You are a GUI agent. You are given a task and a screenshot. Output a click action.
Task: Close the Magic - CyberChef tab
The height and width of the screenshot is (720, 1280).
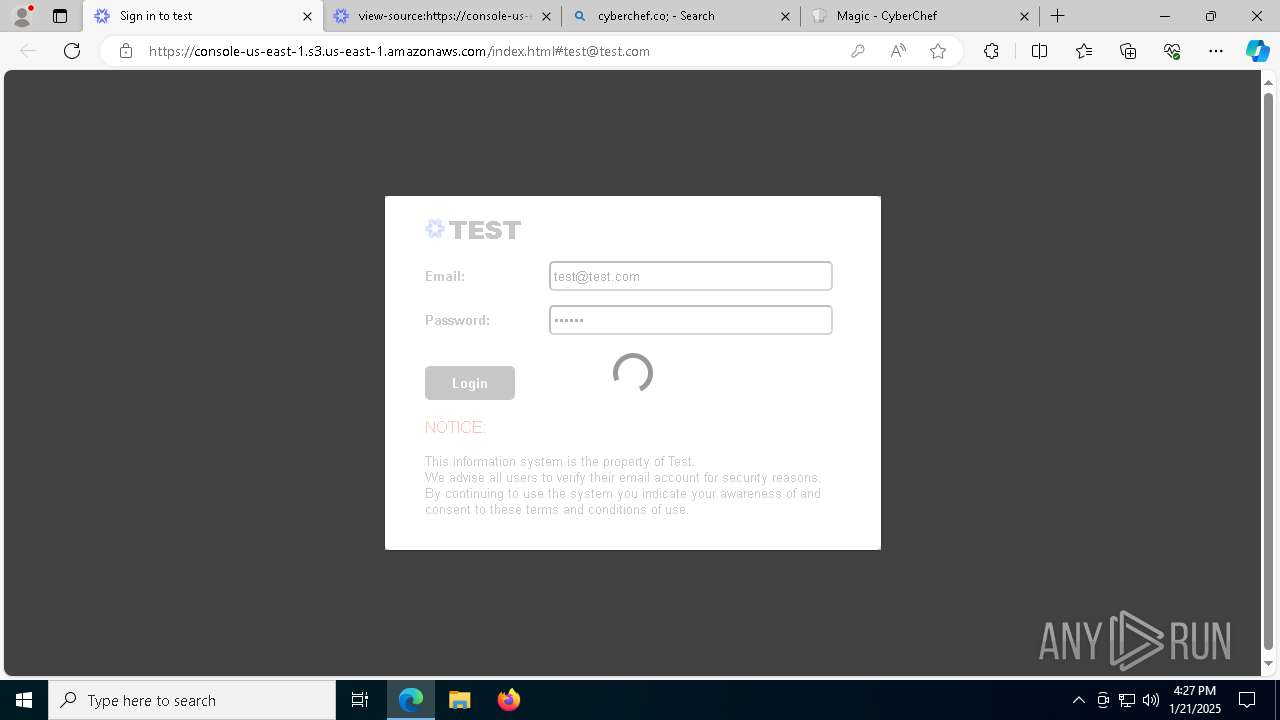point(1024,16)
